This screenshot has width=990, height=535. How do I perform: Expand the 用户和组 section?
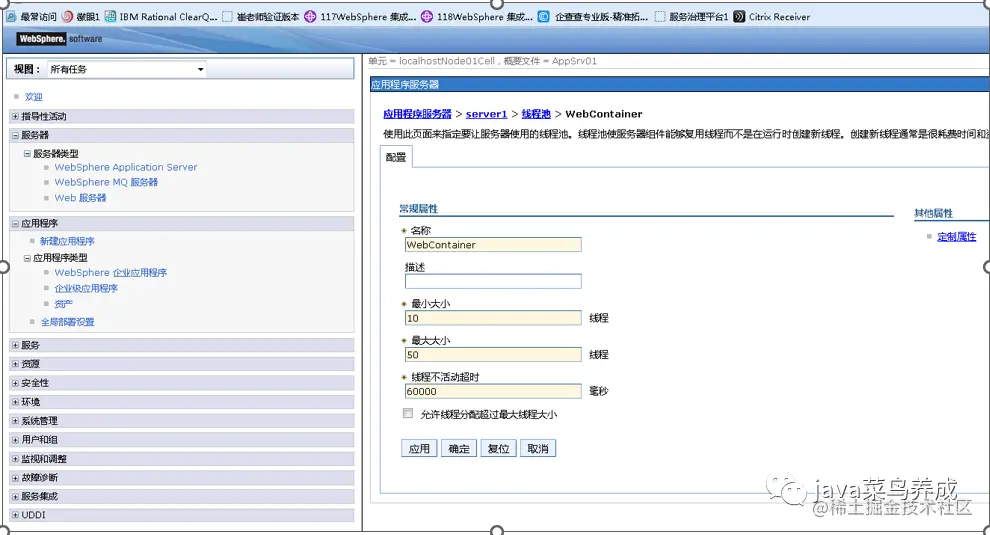pos(16,440)
